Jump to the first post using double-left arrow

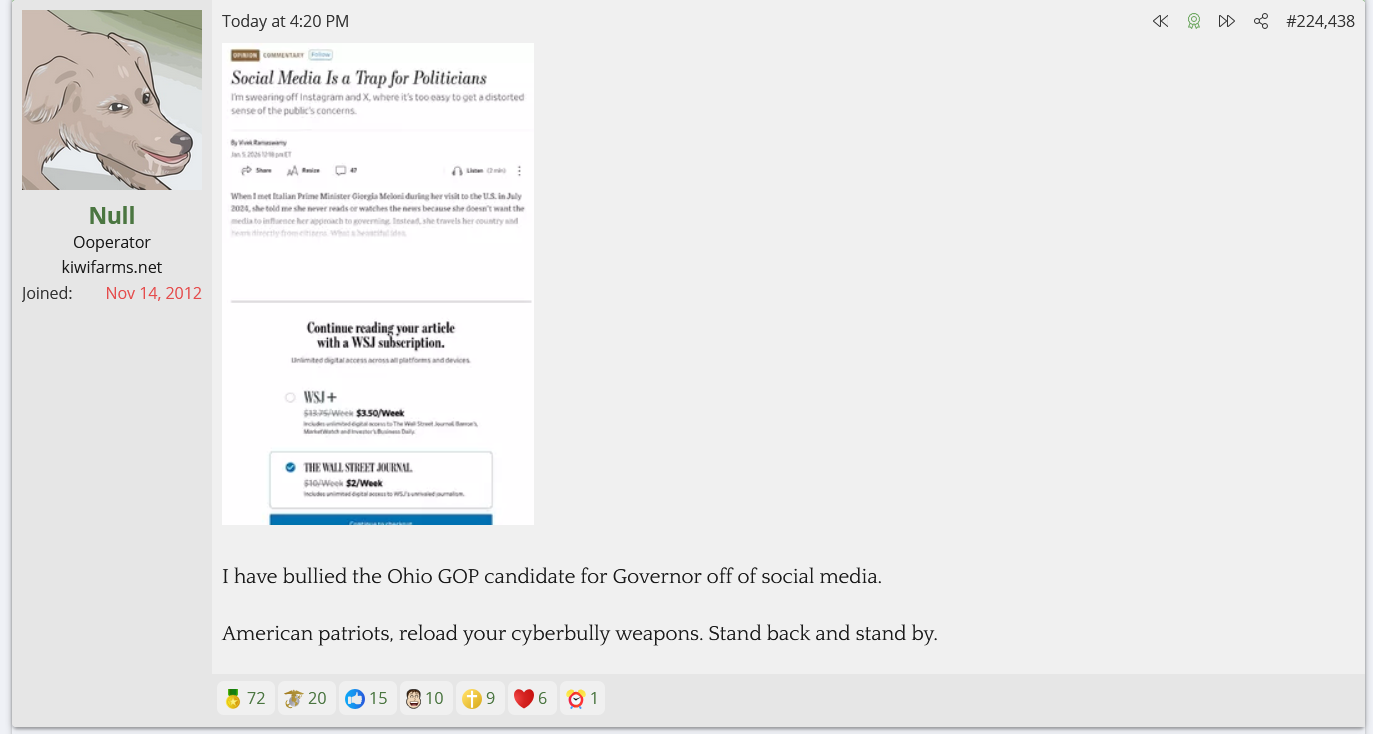1160,21
